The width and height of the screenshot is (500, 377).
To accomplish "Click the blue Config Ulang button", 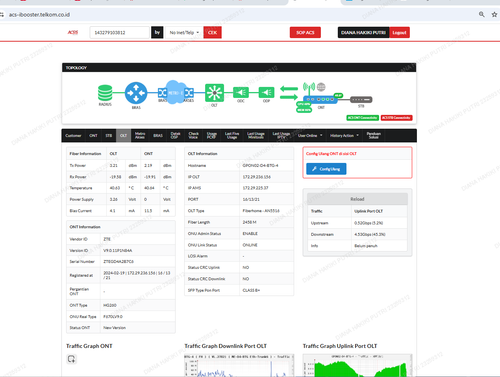I will [326, 169].
